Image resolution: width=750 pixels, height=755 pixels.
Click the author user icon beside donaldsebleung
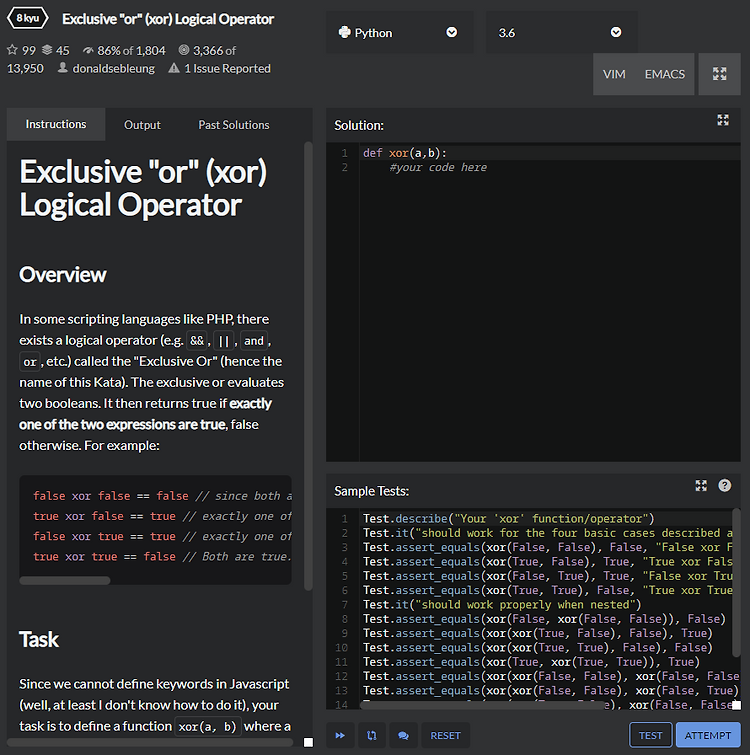(x=63, y=68)
